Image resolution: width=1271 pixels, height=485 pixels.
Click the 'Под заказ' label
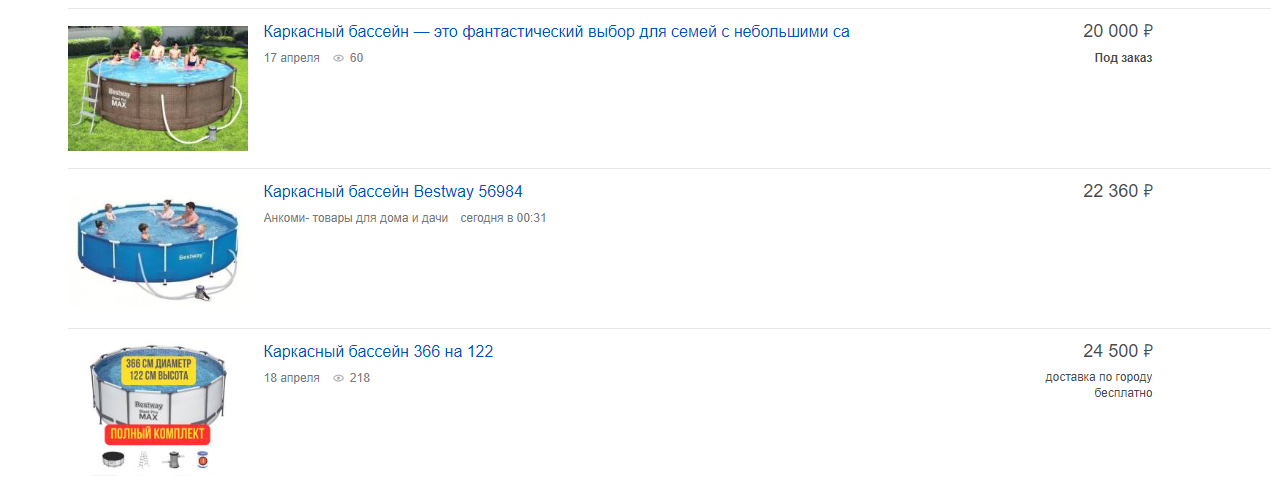1123,58
